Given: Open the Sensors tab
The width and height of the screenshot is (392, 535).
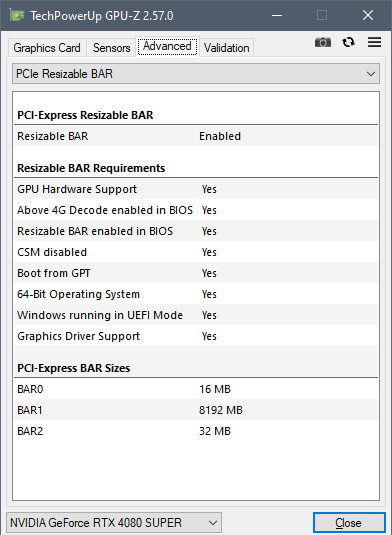Looking at the screenshot, I should [112, 48].
